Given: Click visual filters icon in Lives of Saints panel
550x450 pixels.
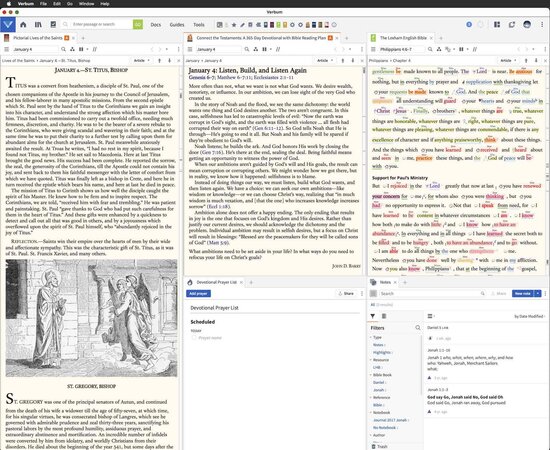Looking at the screenshot, I should point(72,49).
